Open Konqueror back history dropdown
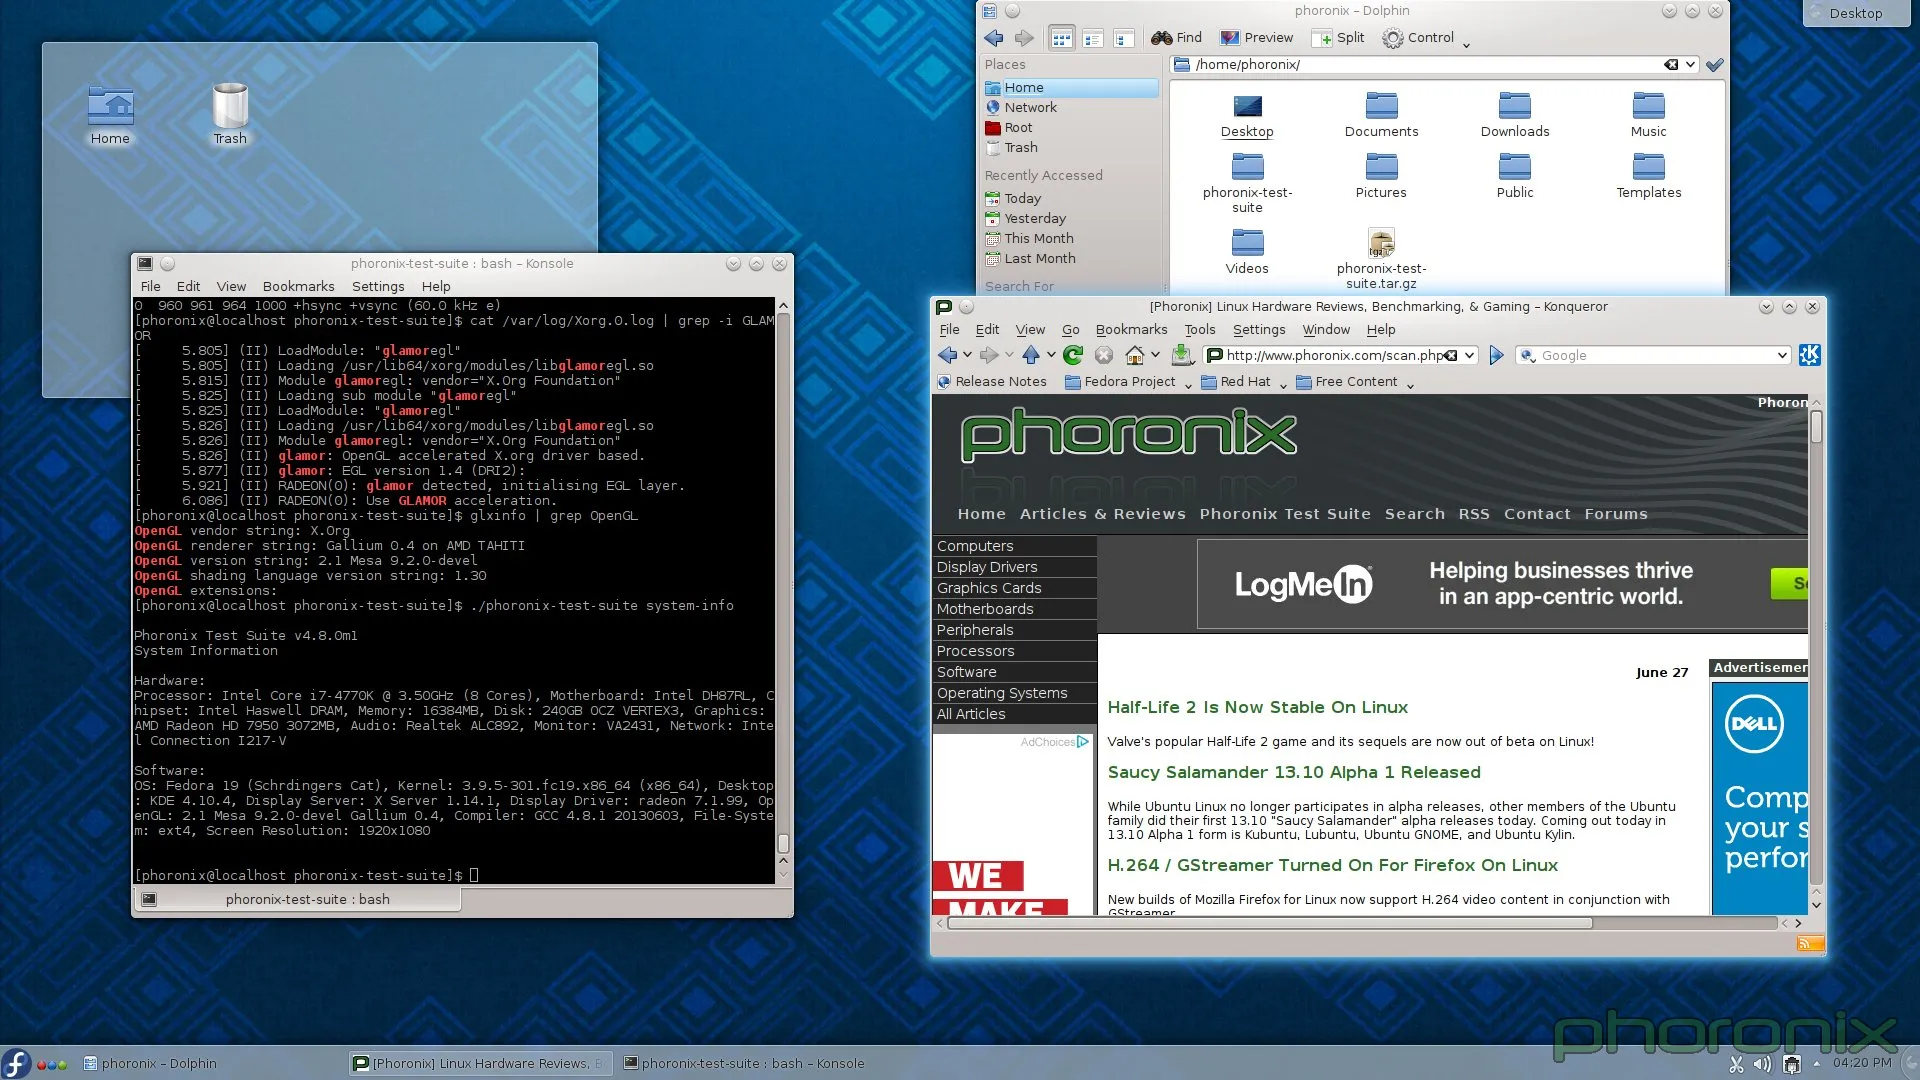The width and height of the screenshot is (1920, 1080). coord(967,355)
